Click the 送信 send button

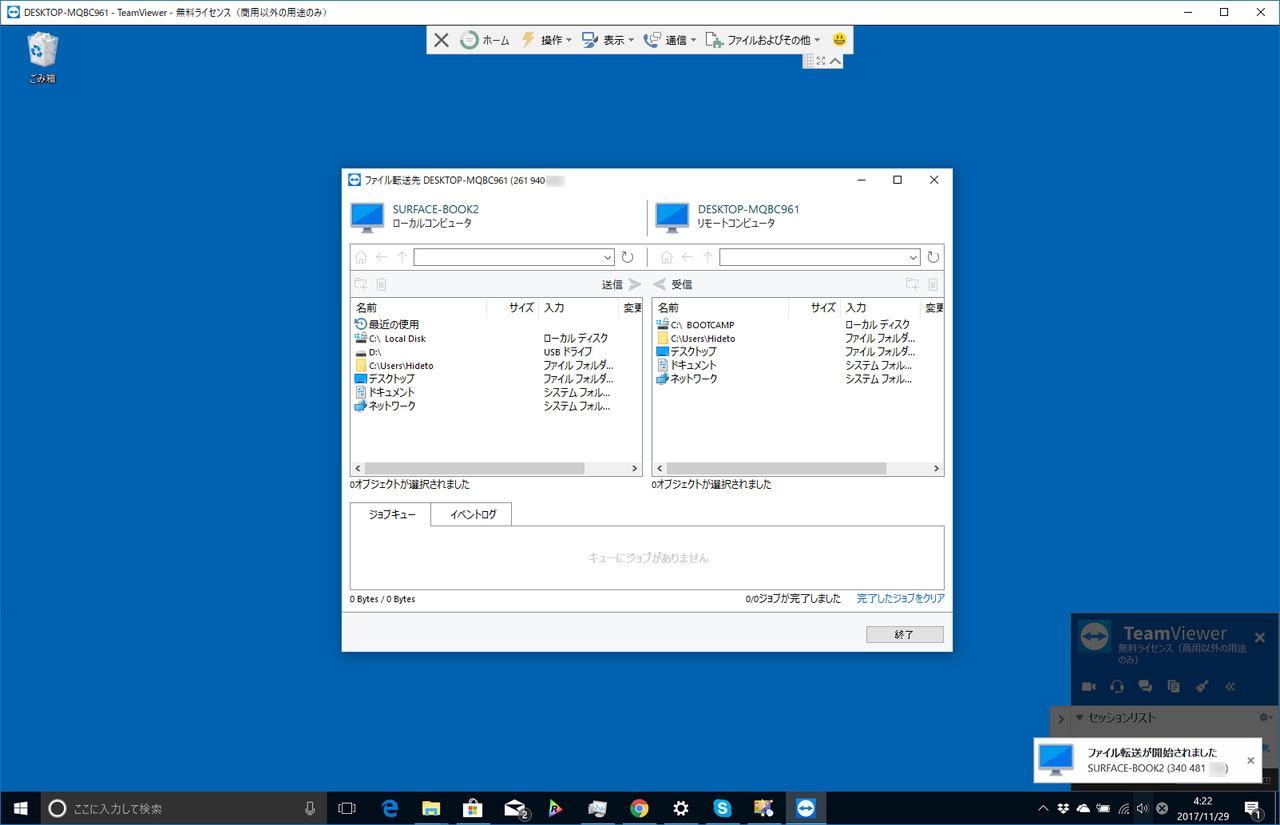[621, 285]
